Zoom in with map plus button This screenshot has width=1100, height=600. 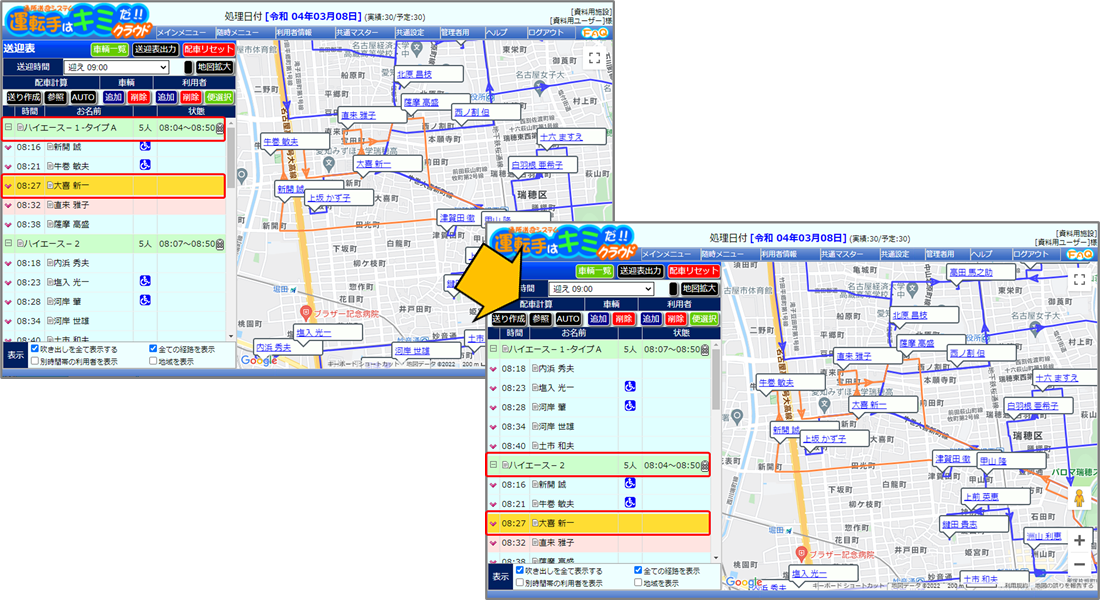pos(1079,540)
